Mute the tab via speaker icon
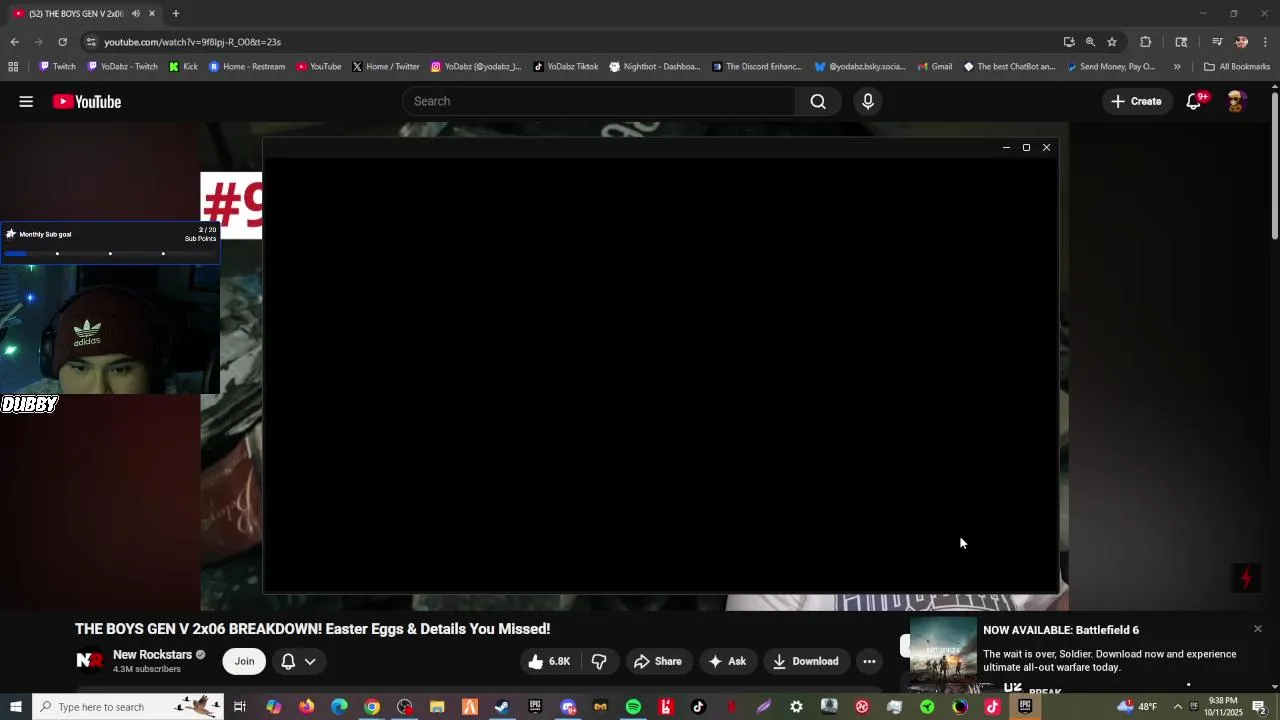 pos(136,14)
